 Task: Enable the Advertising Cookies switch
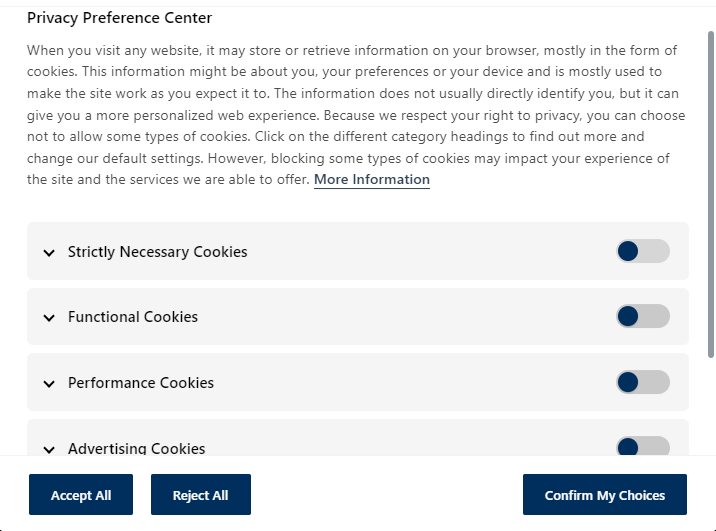pyautogui.click(x=643, y=446)
